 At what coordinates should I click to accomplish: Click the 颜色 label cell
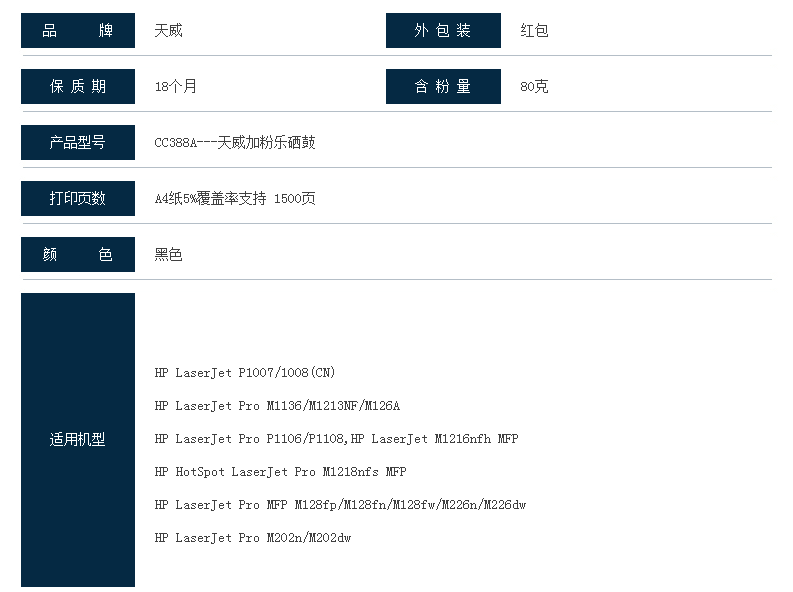[78, 254]
